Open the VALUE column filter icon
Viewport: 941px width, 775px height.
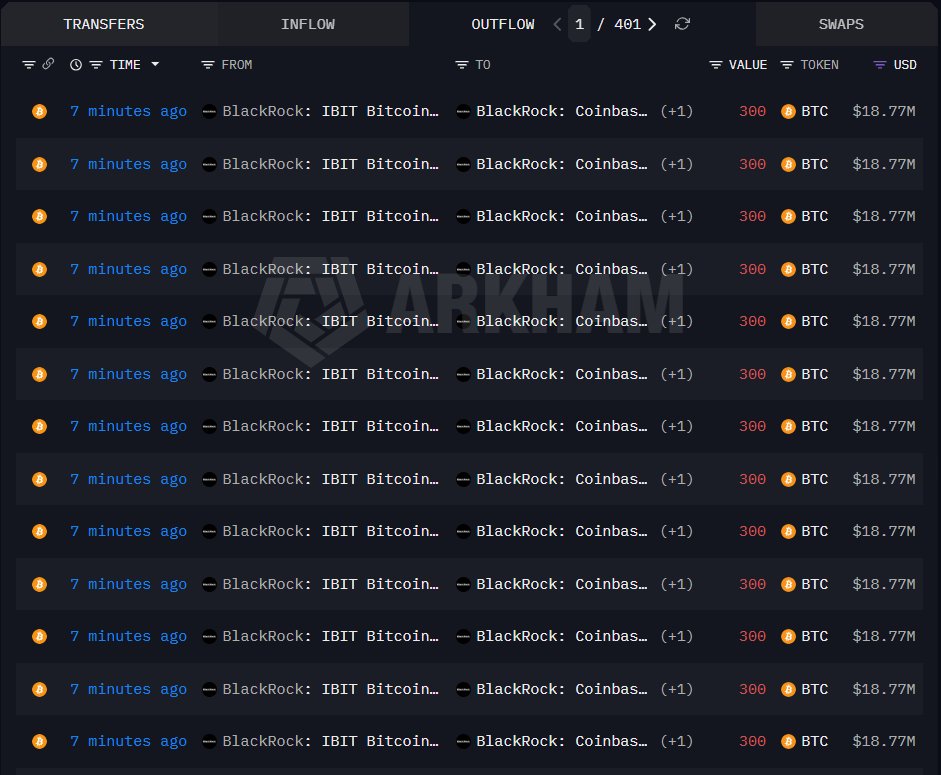[715, 64]
